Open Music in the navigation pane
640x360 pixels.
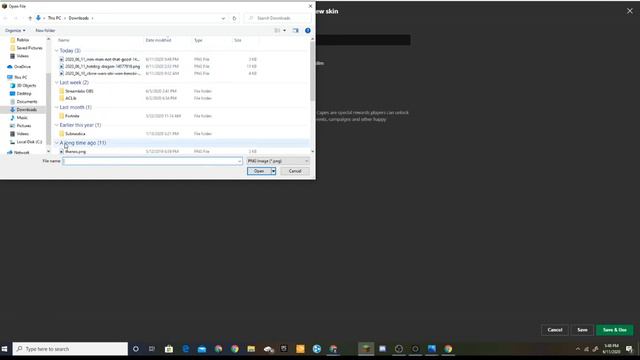[x=22, y=118]
